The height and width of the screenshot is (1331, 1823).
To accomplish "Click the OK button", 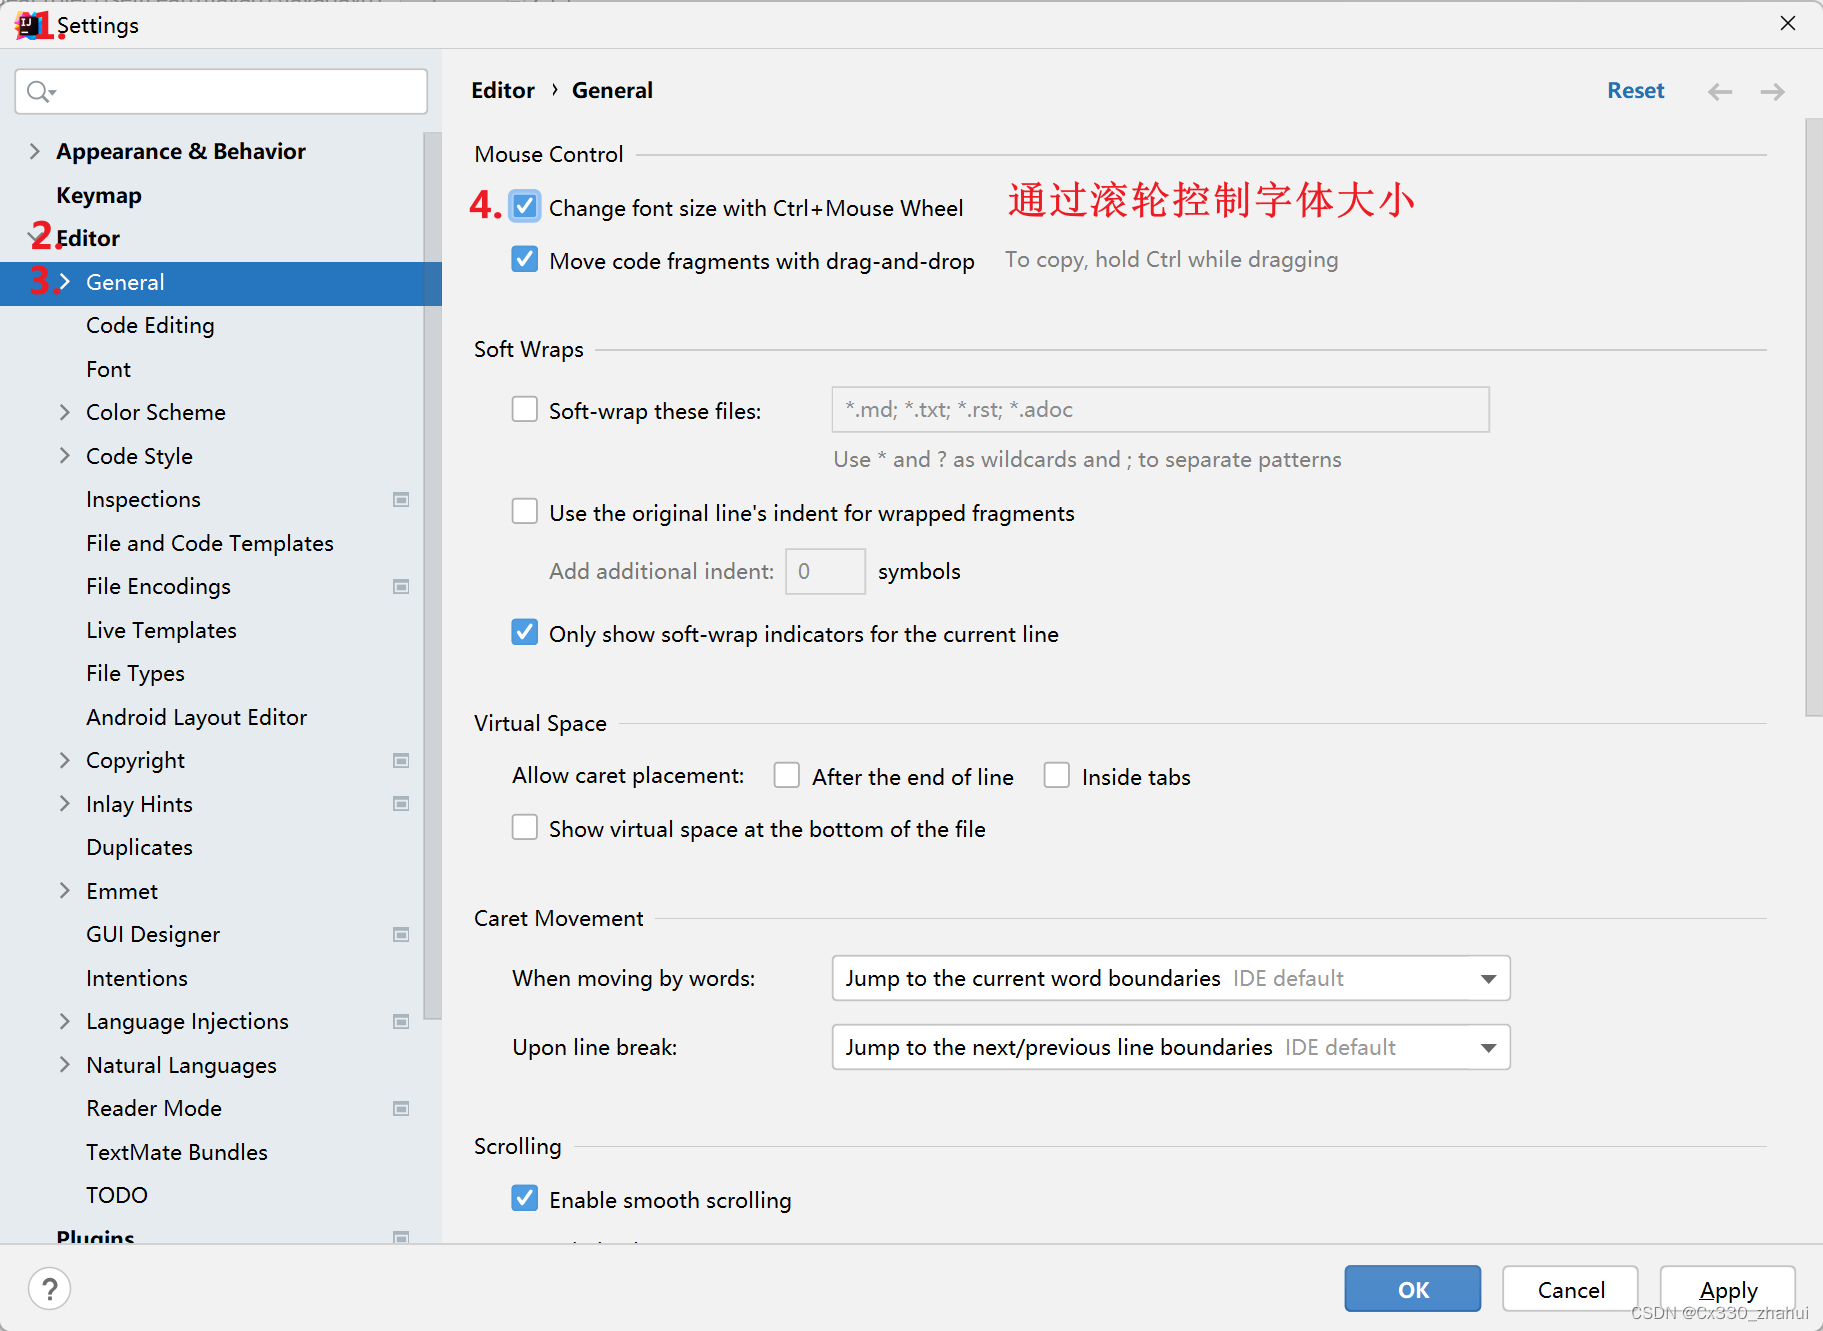I will (x=1412, y=1288).
